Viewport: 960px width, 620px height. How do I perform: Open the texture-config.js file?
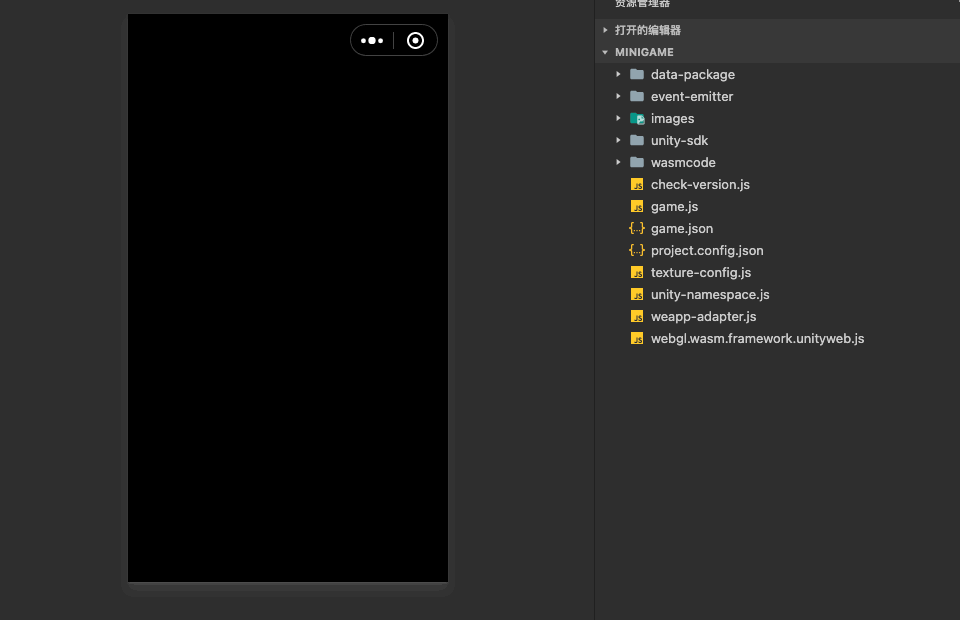point(700,273)
